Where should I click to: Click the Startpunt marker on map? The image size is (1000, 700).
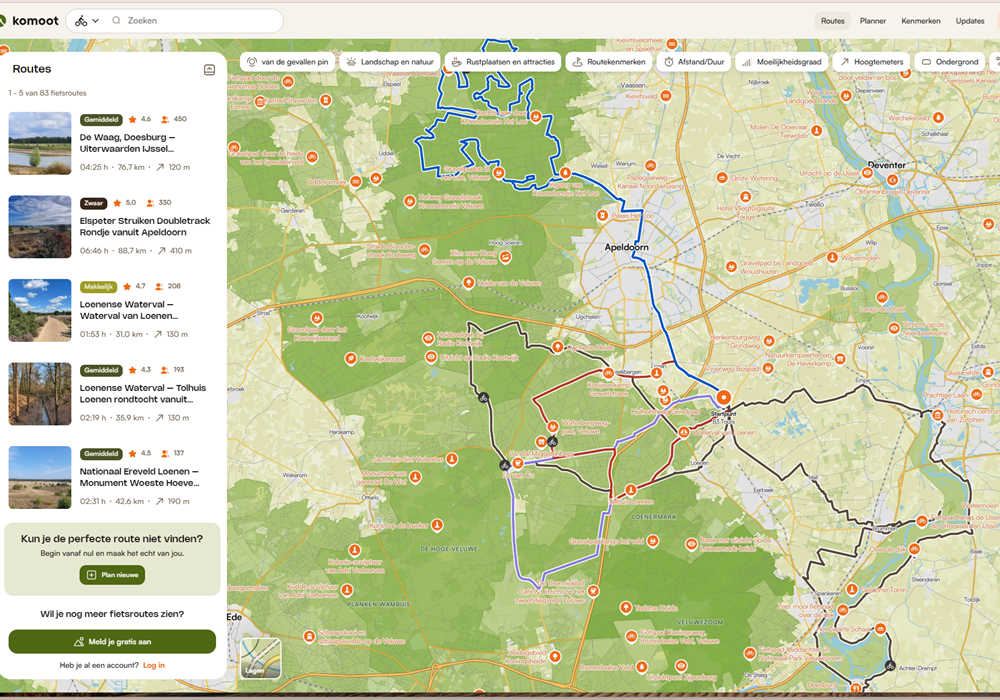point(723,397)
